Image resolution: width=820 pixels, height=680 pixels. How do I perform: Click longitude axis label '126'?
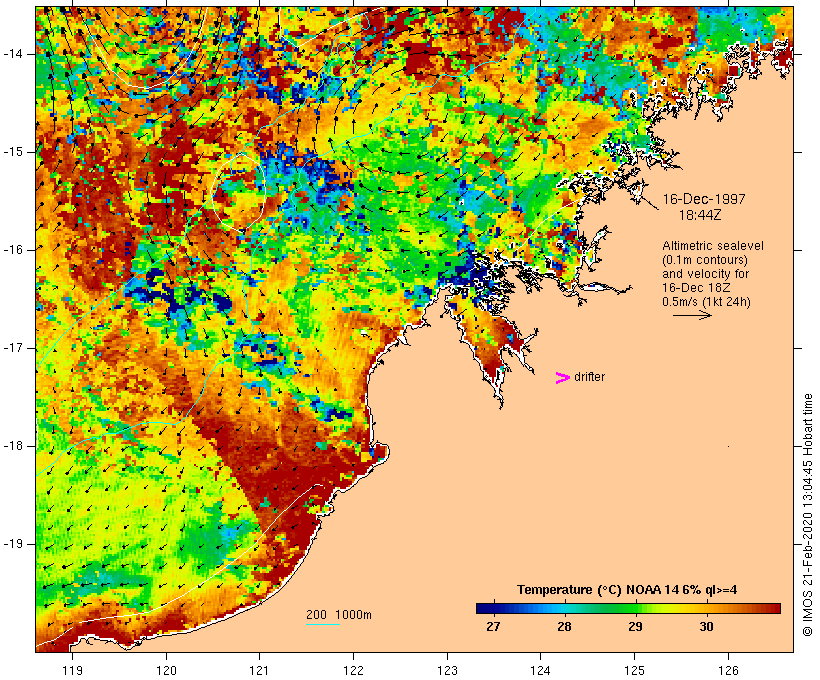(x=728, y=670)
